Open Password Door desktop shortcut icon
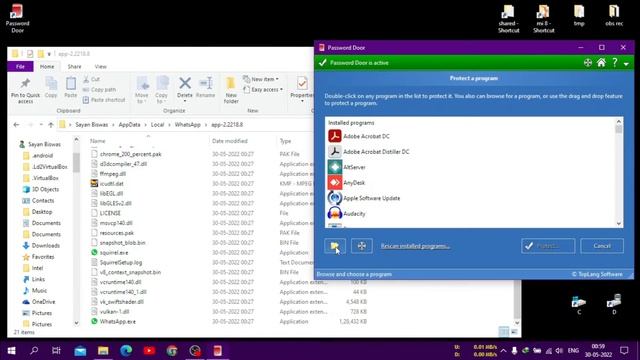Viewport: 640px width, 360px height. pyautogui.click(x=17, y=18)
